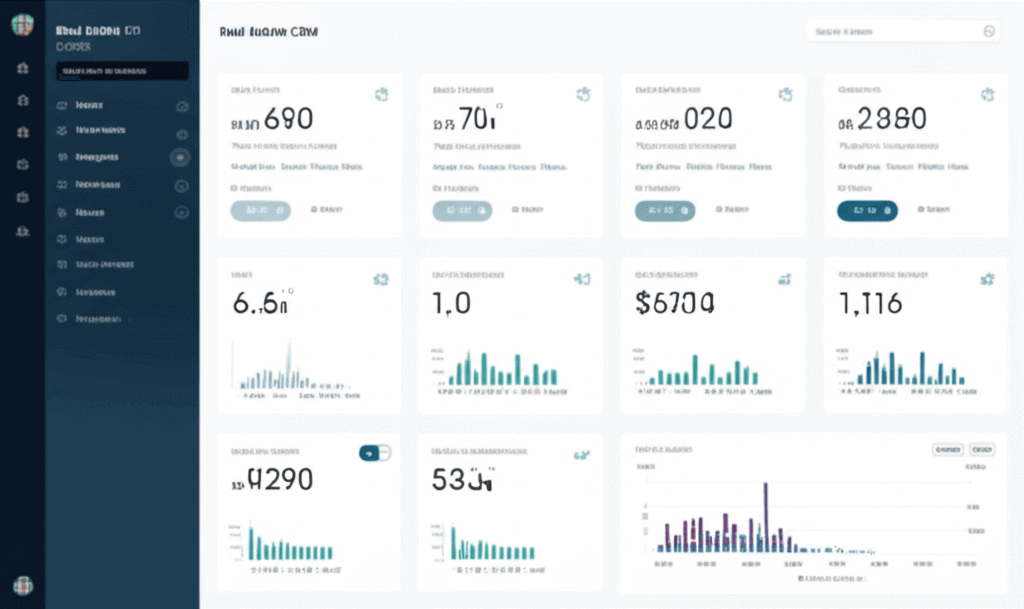Click the corner icon on the 1,116 card
Viewport: 1024px width, 609px height.
click(x=987, y=279)
